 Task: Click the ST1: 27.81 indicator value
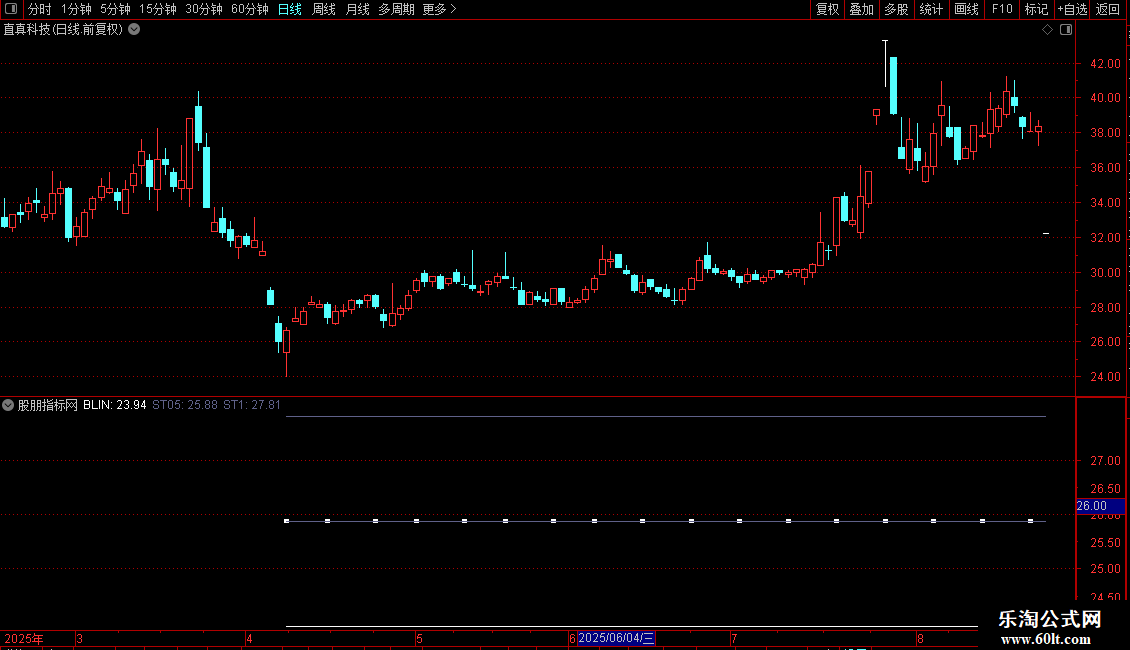click(252, 405)
